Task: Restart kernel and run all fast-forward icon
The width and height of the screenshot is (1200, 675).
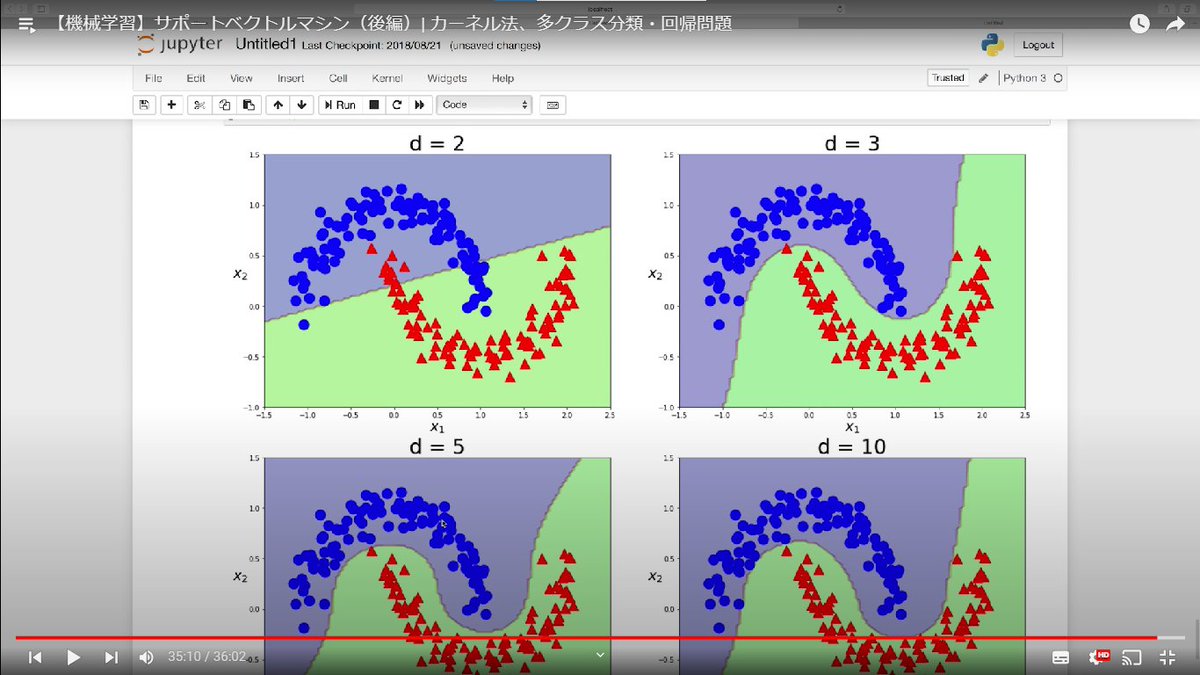Action: 420,104
